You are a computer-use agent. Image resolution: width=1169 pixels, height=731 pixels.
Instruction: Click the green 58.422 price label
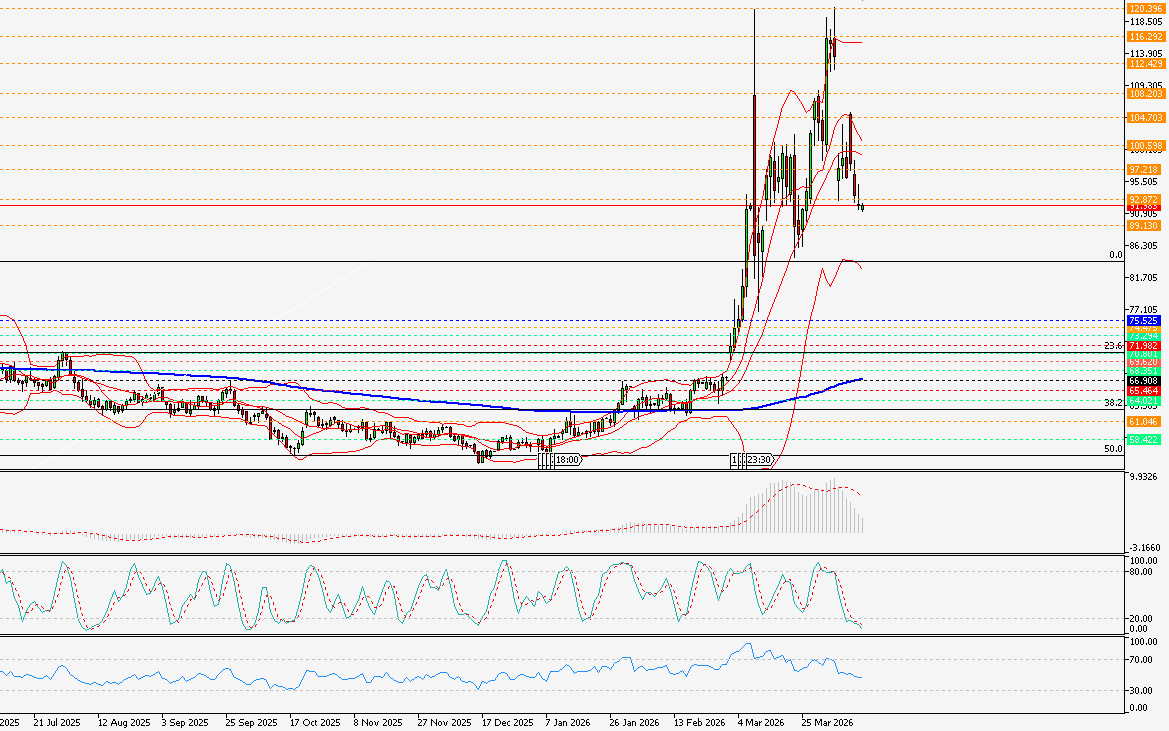pyautogui.click(x=1143, y=439)
